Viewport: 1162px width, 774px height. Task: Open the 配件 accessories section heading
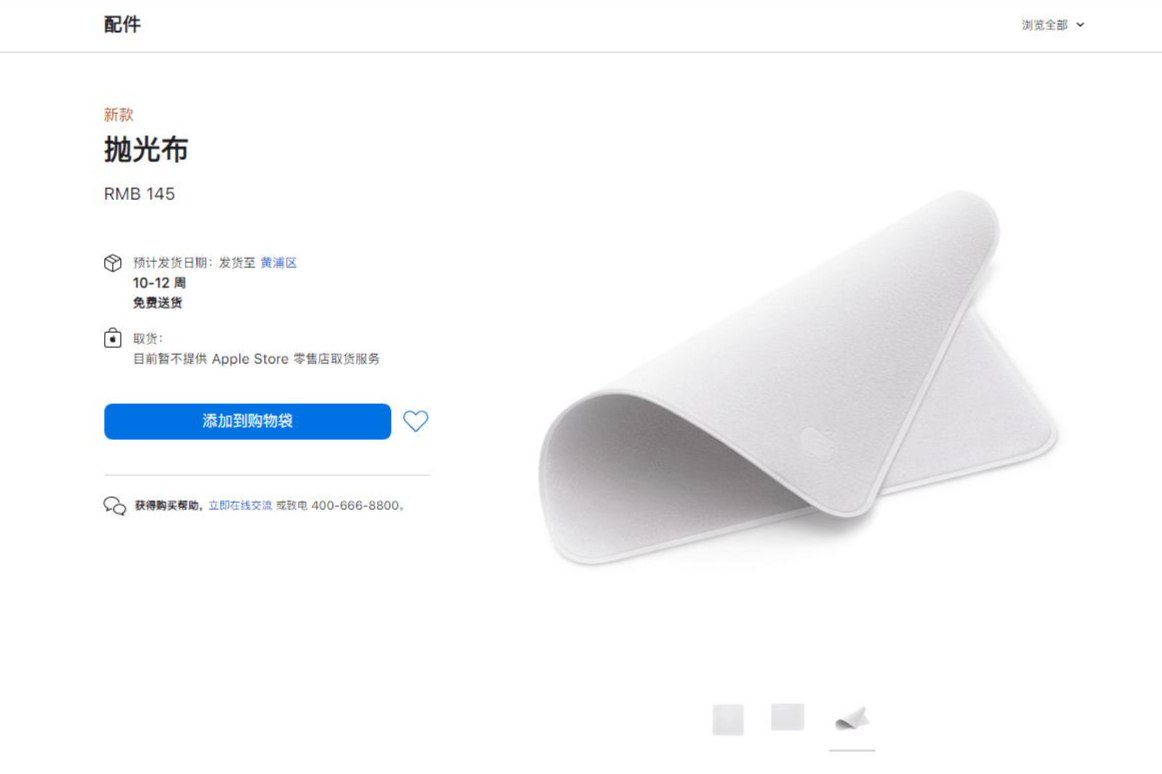coord(122,25)
